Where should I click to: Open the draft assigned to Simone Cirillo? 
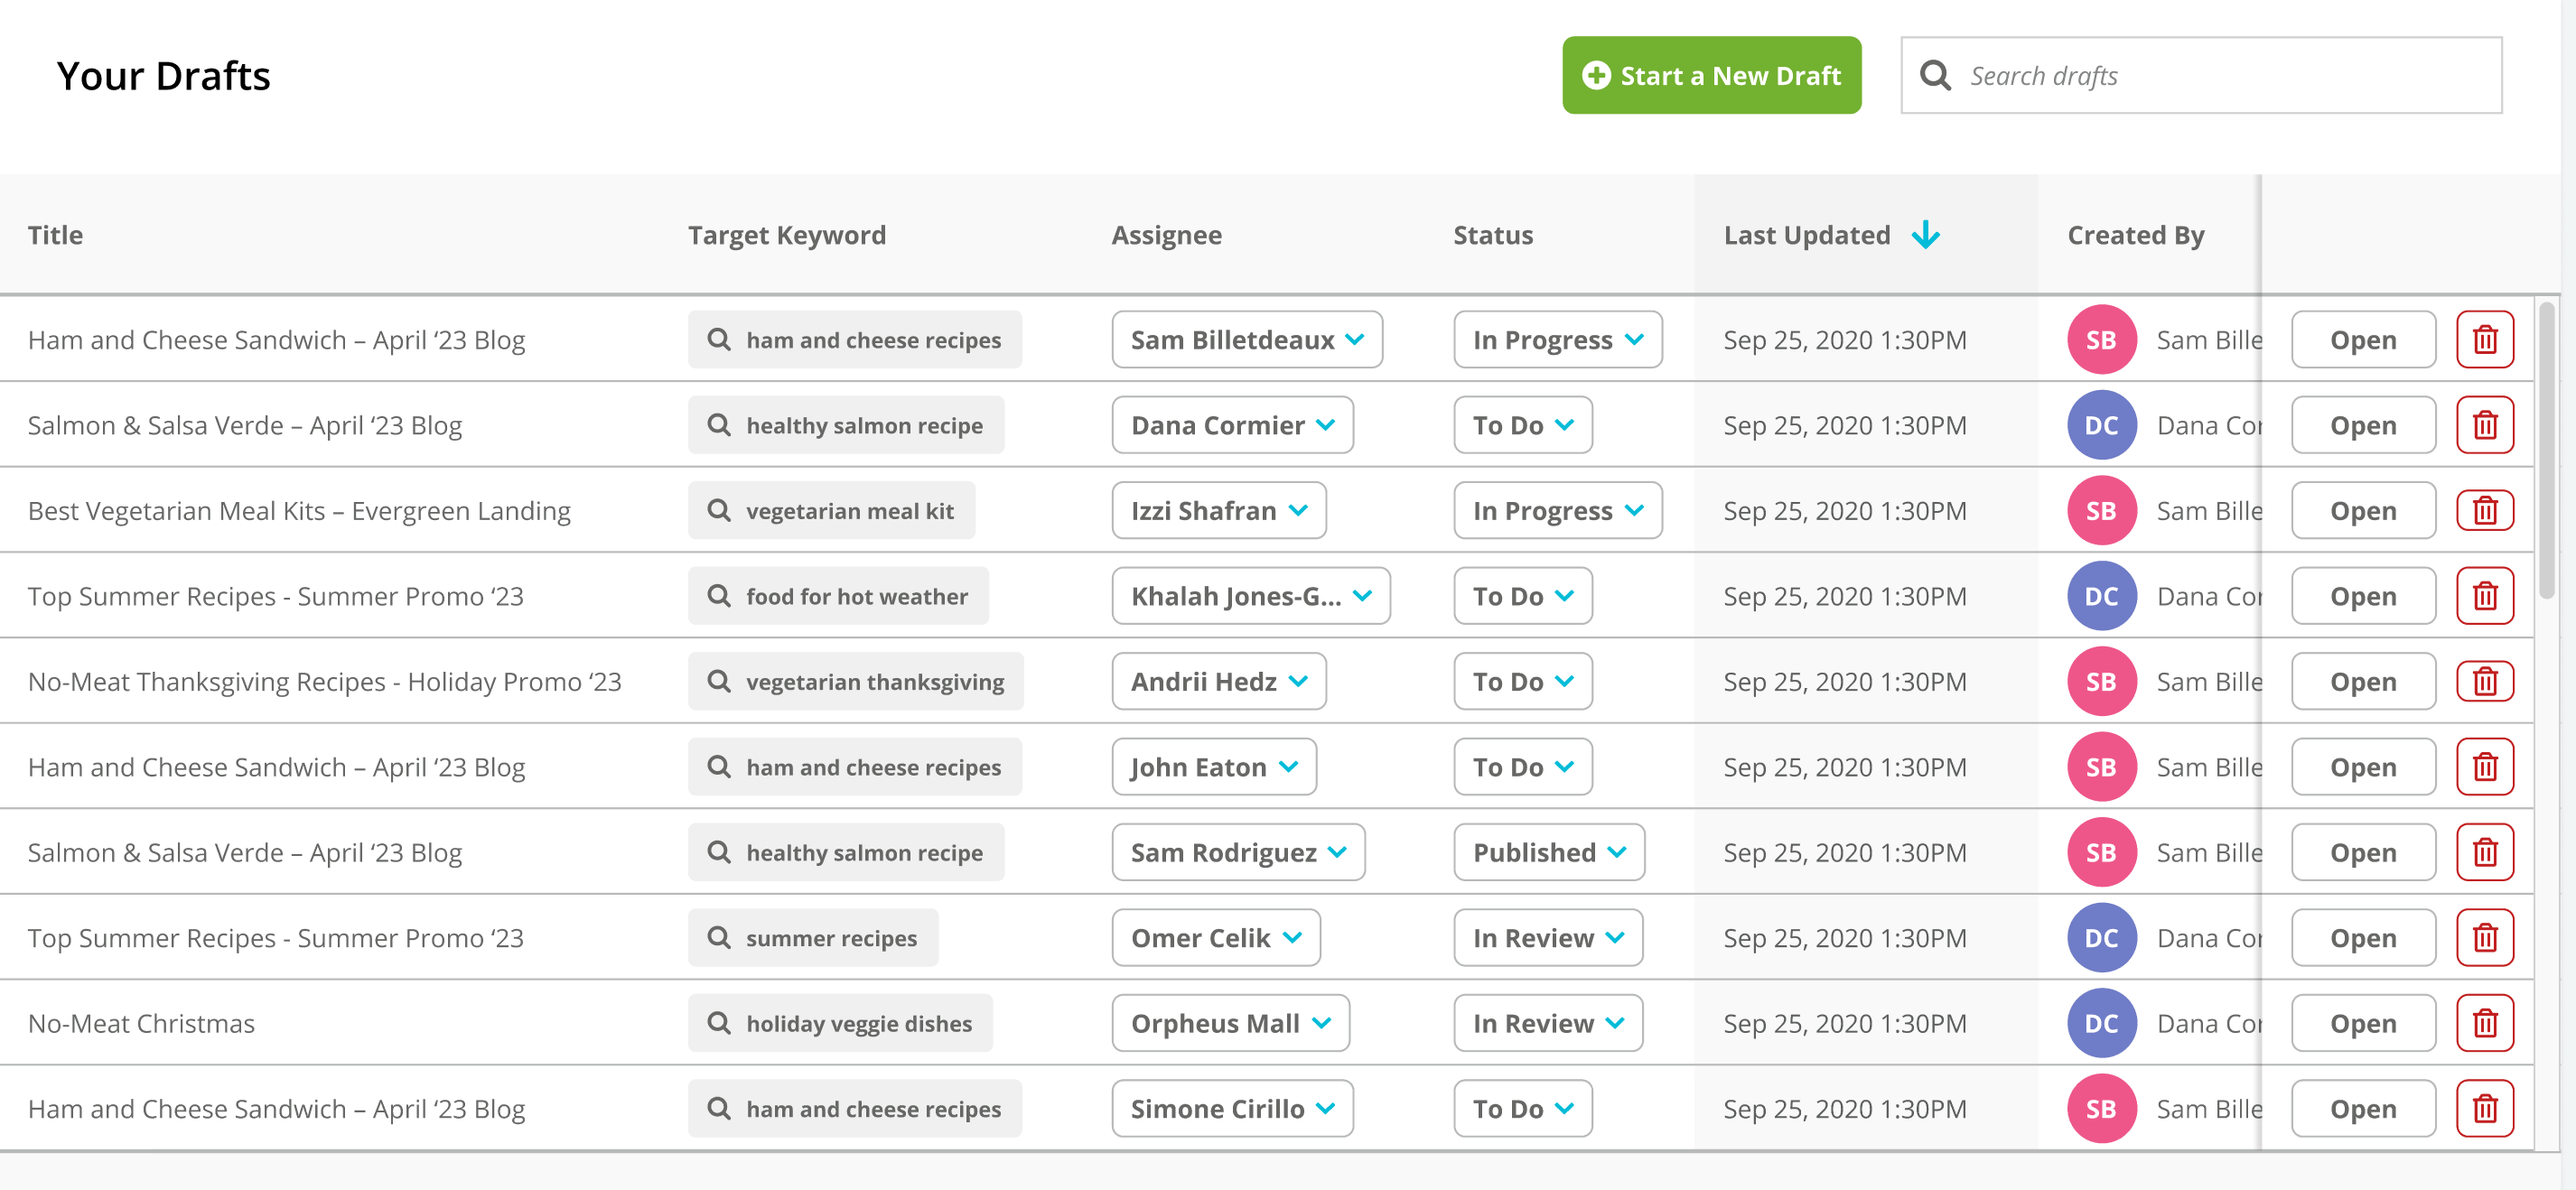(2363, 1109)
